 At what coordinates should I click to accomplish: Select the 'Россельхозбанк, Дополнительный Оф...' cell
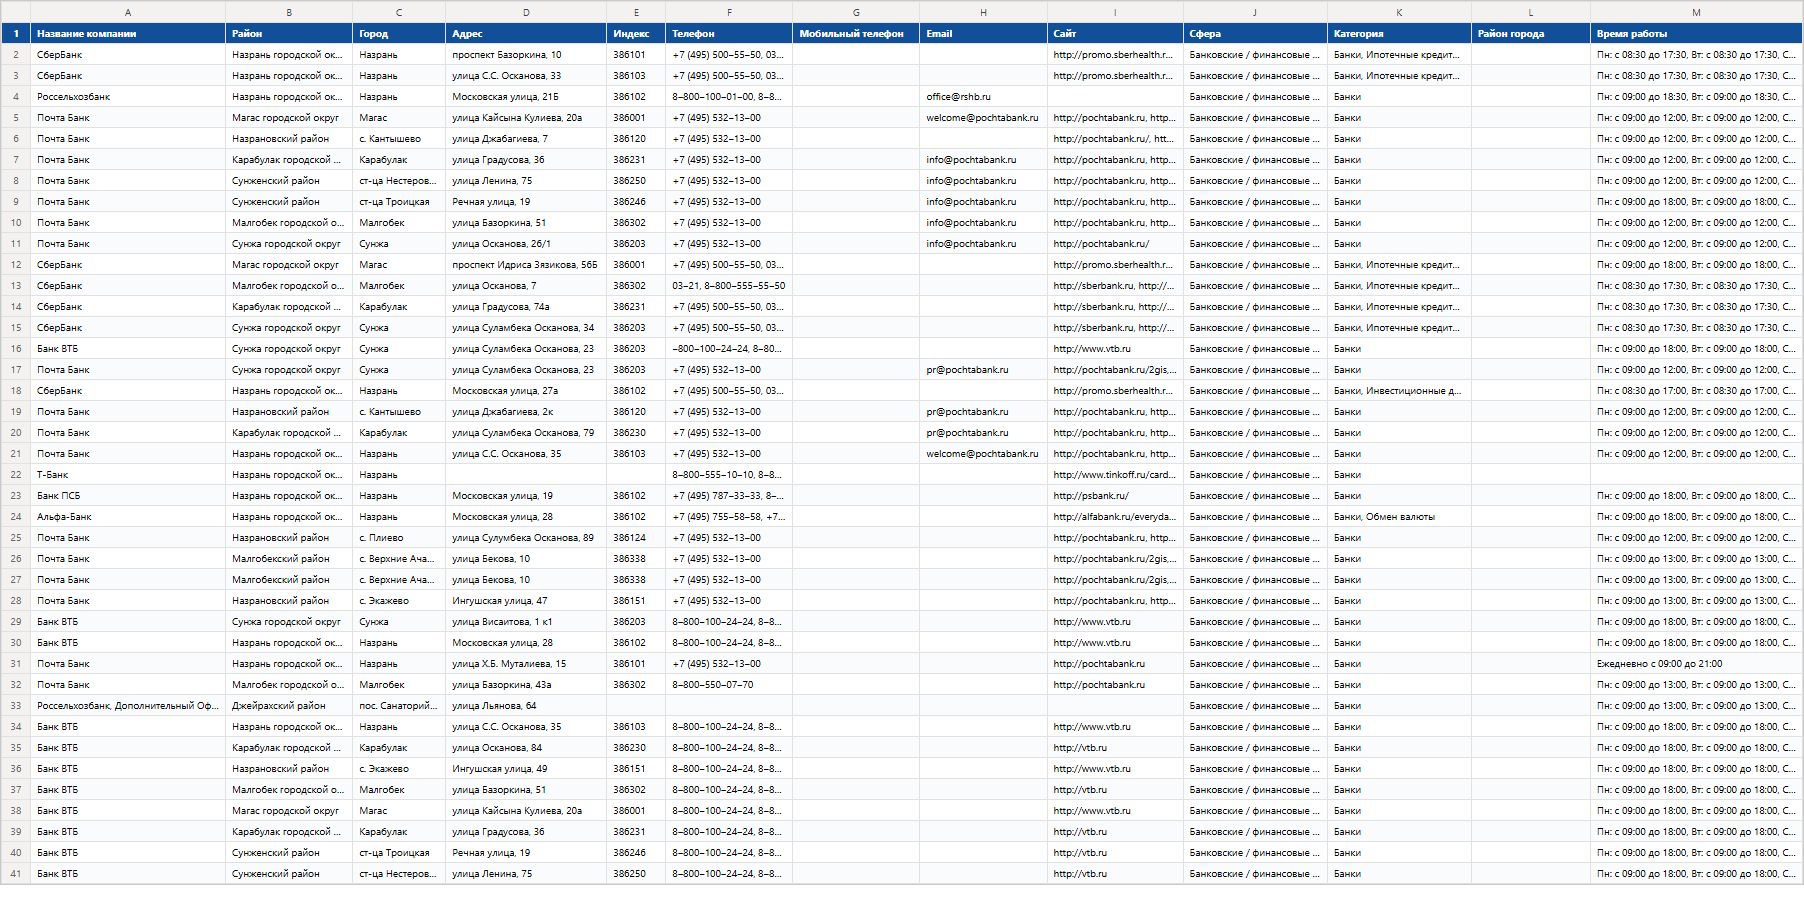[128, 706]
